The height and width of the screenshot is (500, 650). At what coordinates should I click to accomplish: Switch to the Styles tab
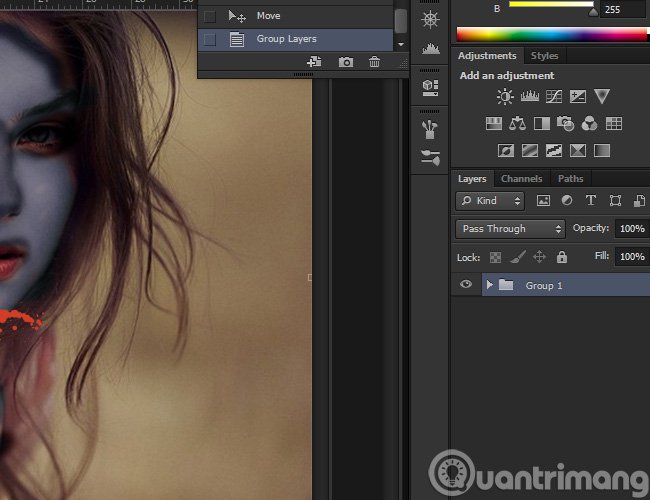coord(544,56)
